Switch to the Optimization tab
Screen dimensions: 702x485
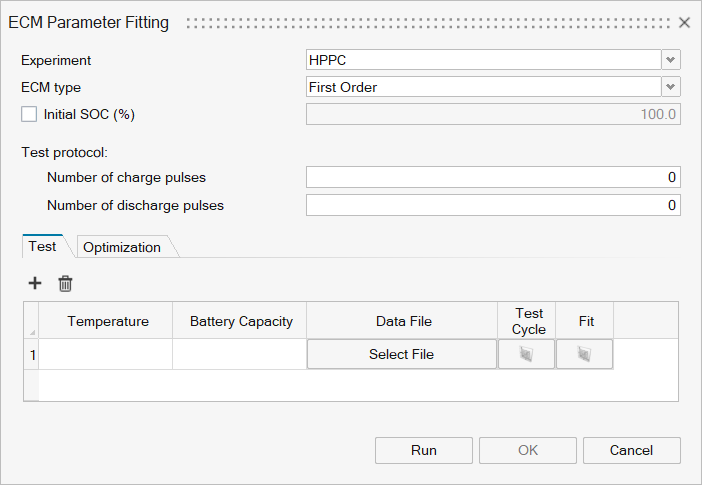click(122, 247)
